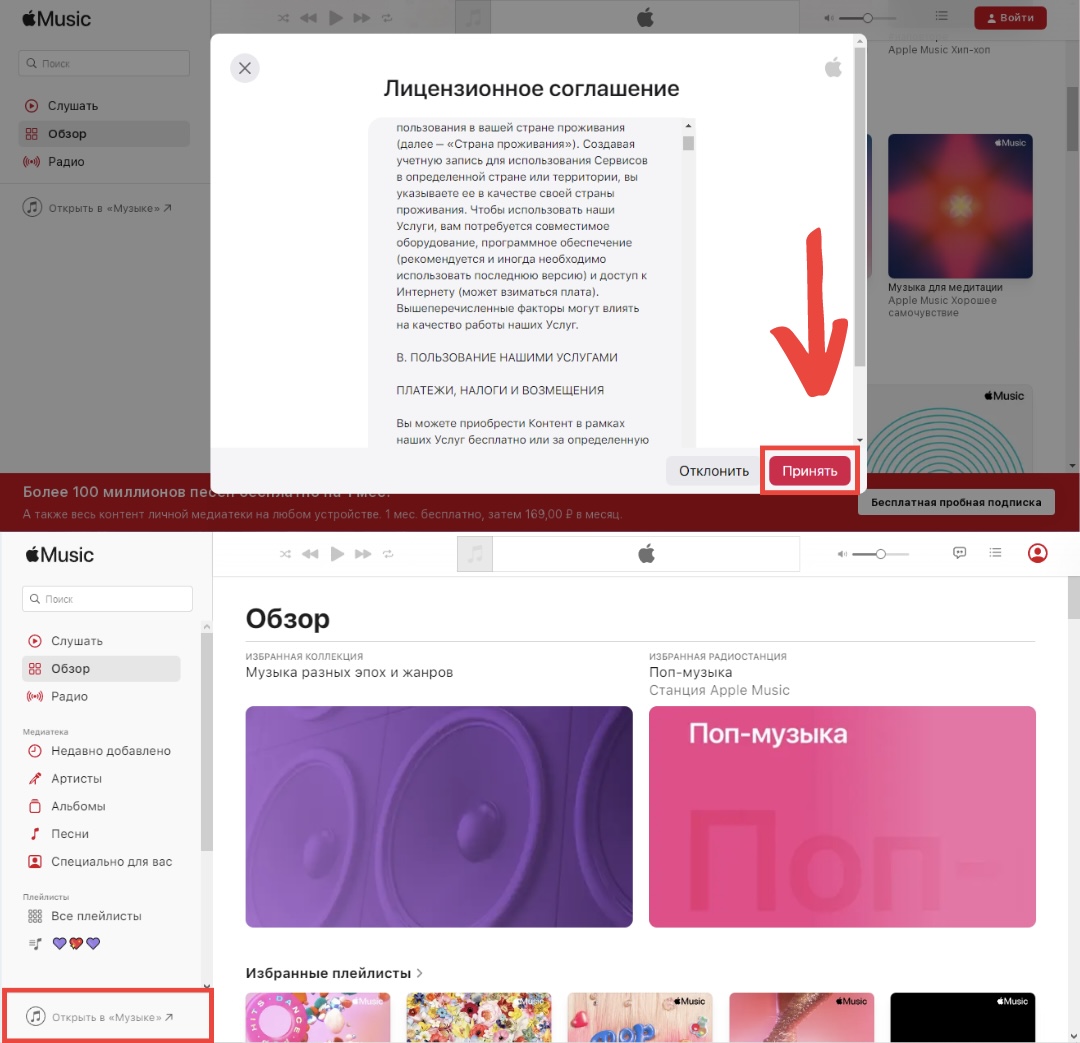Screen dimensions: 1080x1043
Task: Click the Артисты microphone icon
Action: (x=34, y=778)
